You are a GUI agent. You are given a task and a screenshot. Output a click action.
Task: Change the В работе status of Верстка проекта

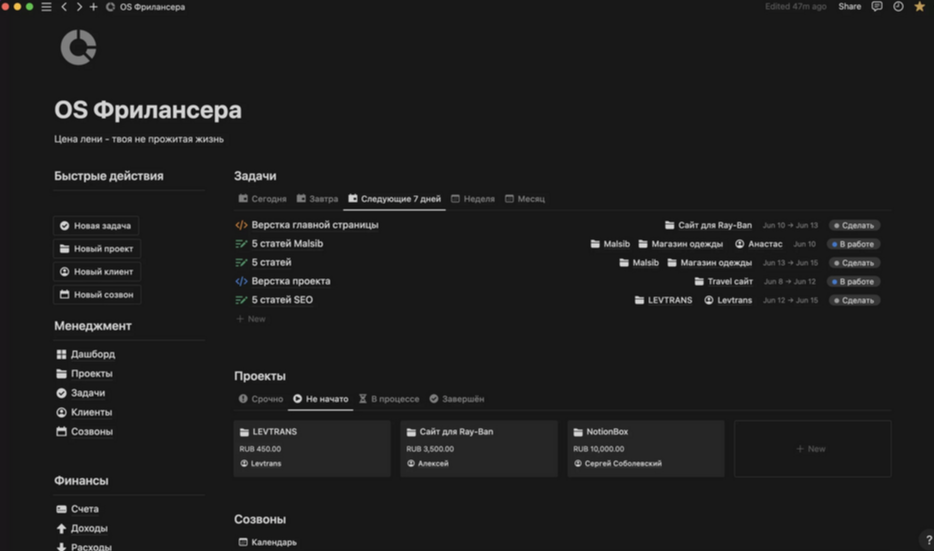(x=854, y=282)
